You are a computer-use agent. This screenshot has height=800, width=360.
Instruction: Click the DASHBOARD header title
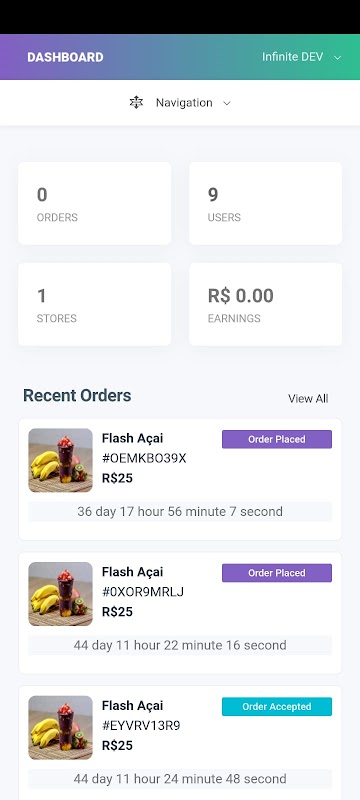pos(65,57)
